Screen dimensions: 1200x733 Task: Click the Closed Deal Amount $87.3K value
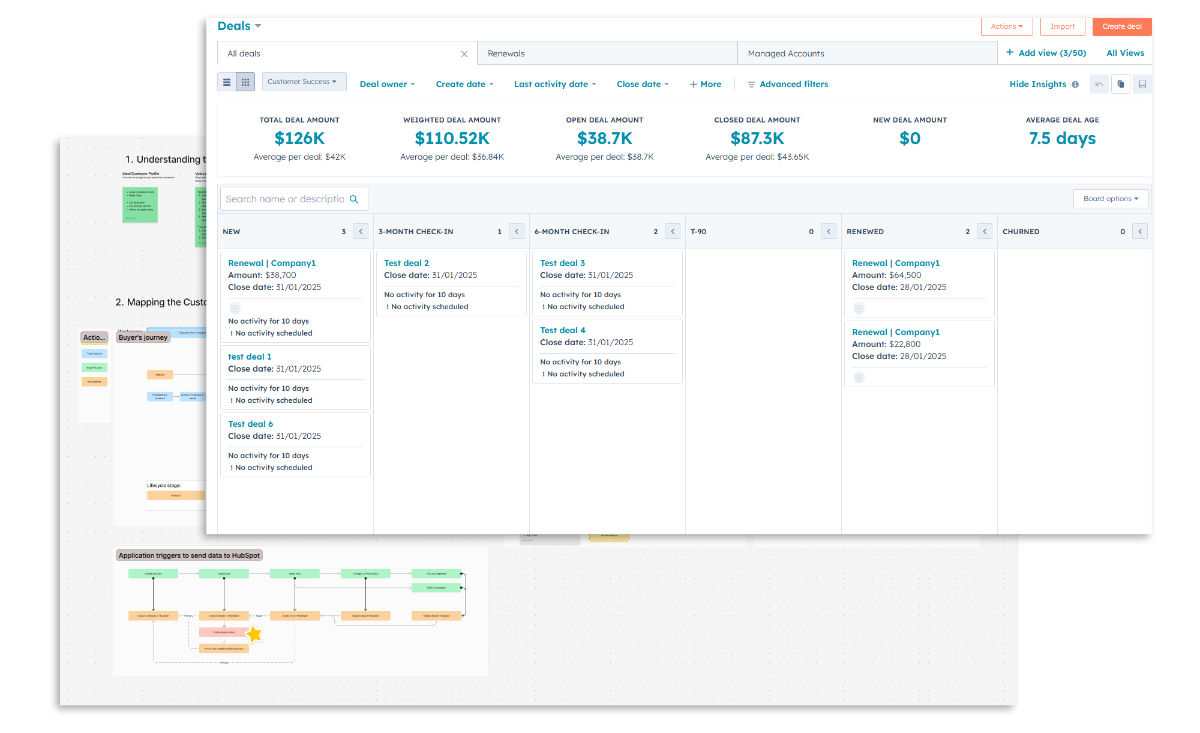point(757,138)
